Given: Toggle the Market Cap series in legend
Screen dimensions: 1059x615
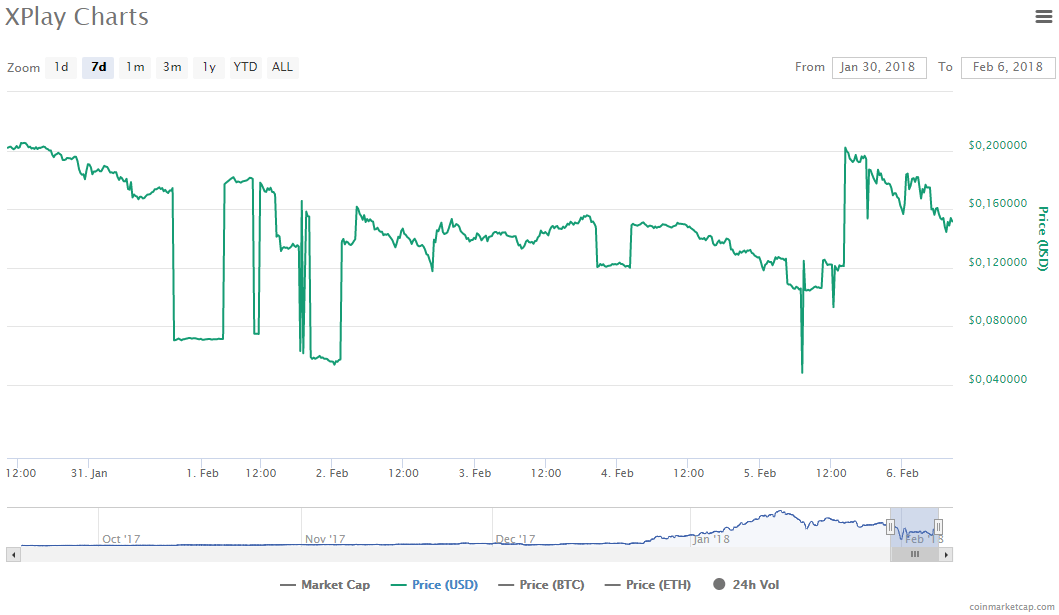Looking at the screenshot, I should [x=325, y=585].
